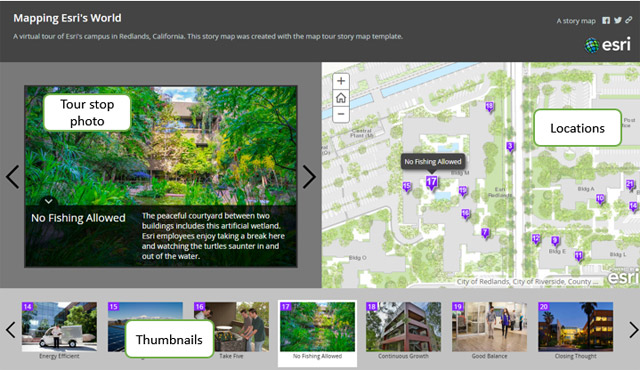The height and width of the screenshot is (370, 640).
Task: Click the No Fishing Allowed caption heading
Action: [78, 218]
